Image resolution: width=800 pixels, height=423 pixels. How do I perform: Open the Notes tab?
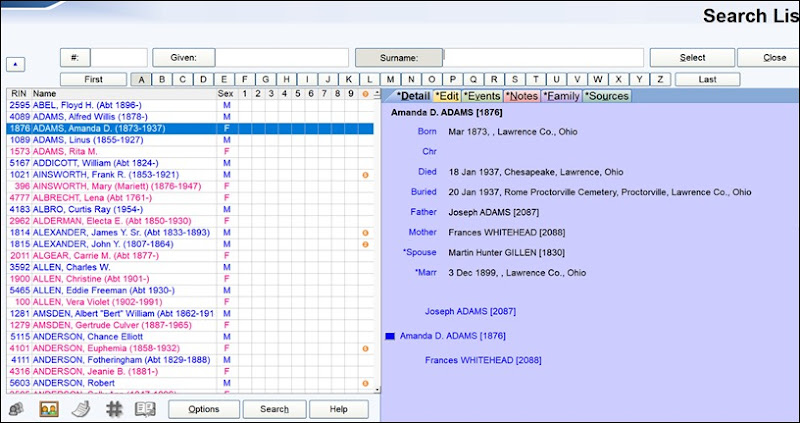(522, 96)
